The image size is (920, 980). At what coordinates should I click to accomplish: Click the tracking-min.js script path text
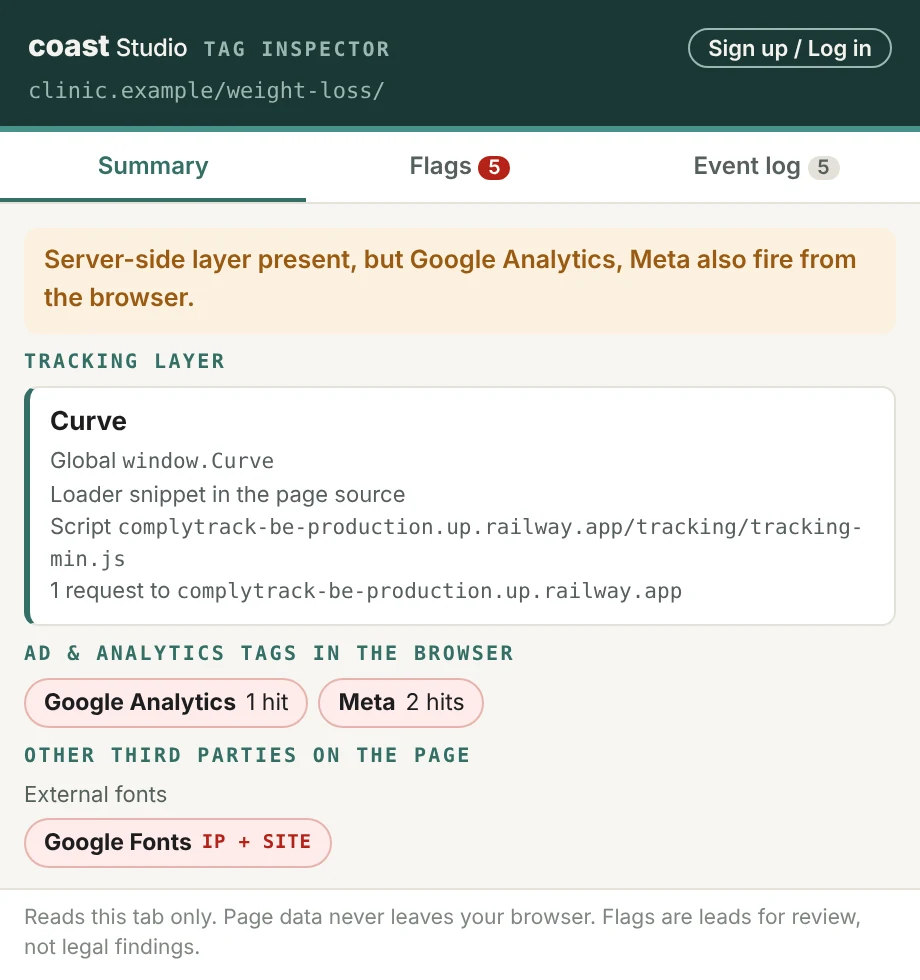(x=456, y=542)
